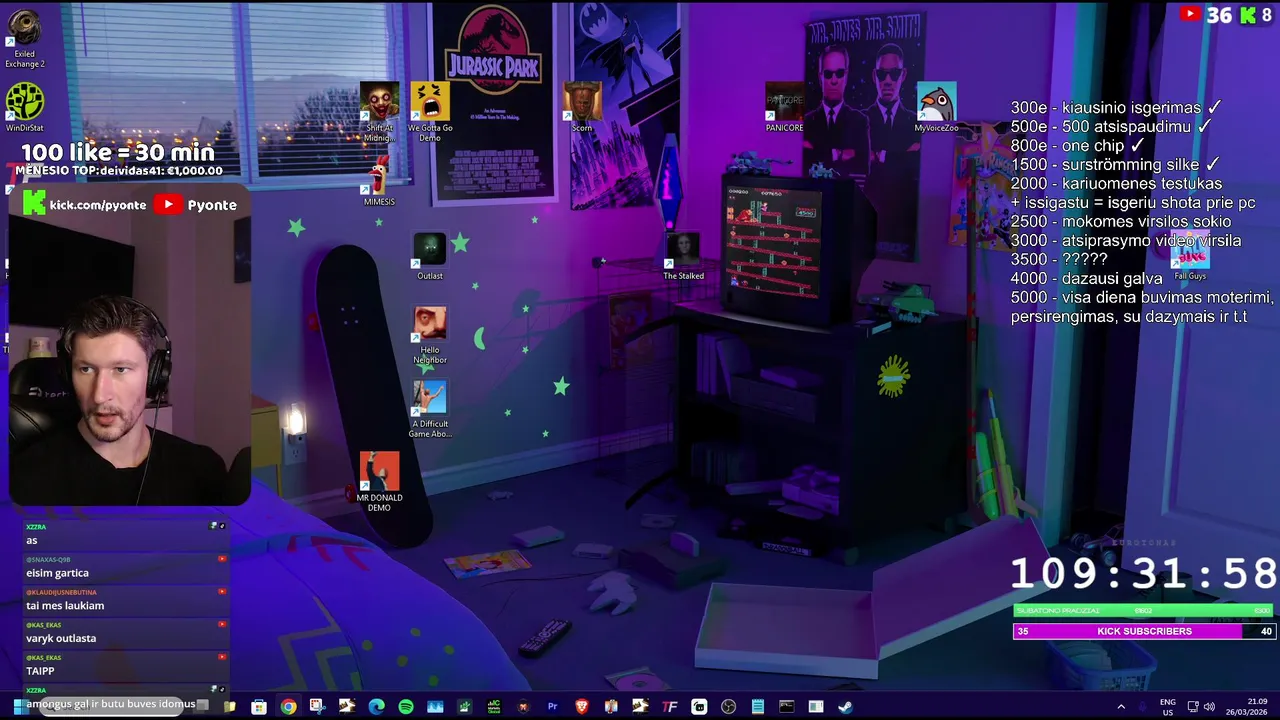Open Adobe Premiere Pro in taskbar
The width and height of the screenshot is (1280, 720).
(x=552, y=707)
